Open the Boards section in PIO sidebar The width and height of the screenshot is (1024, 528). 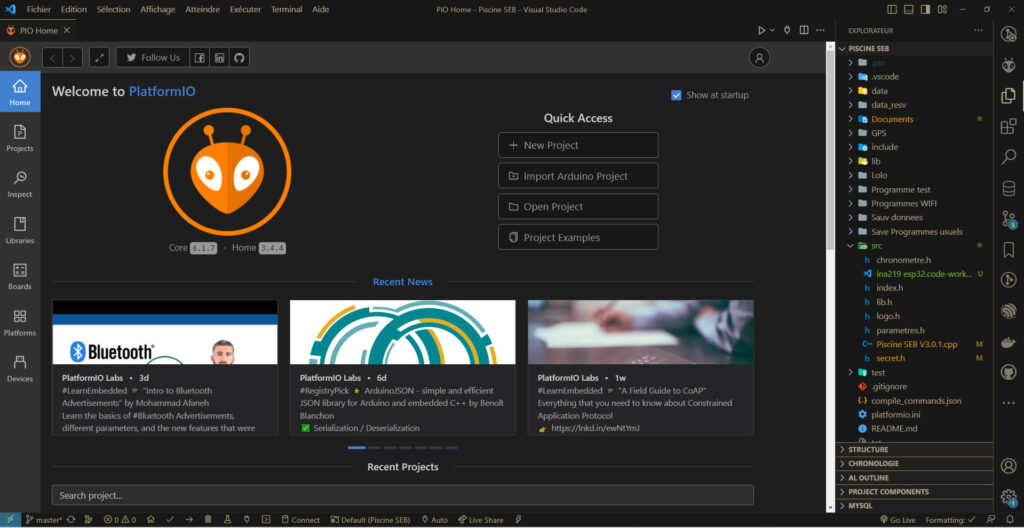[x=20, y=276]
